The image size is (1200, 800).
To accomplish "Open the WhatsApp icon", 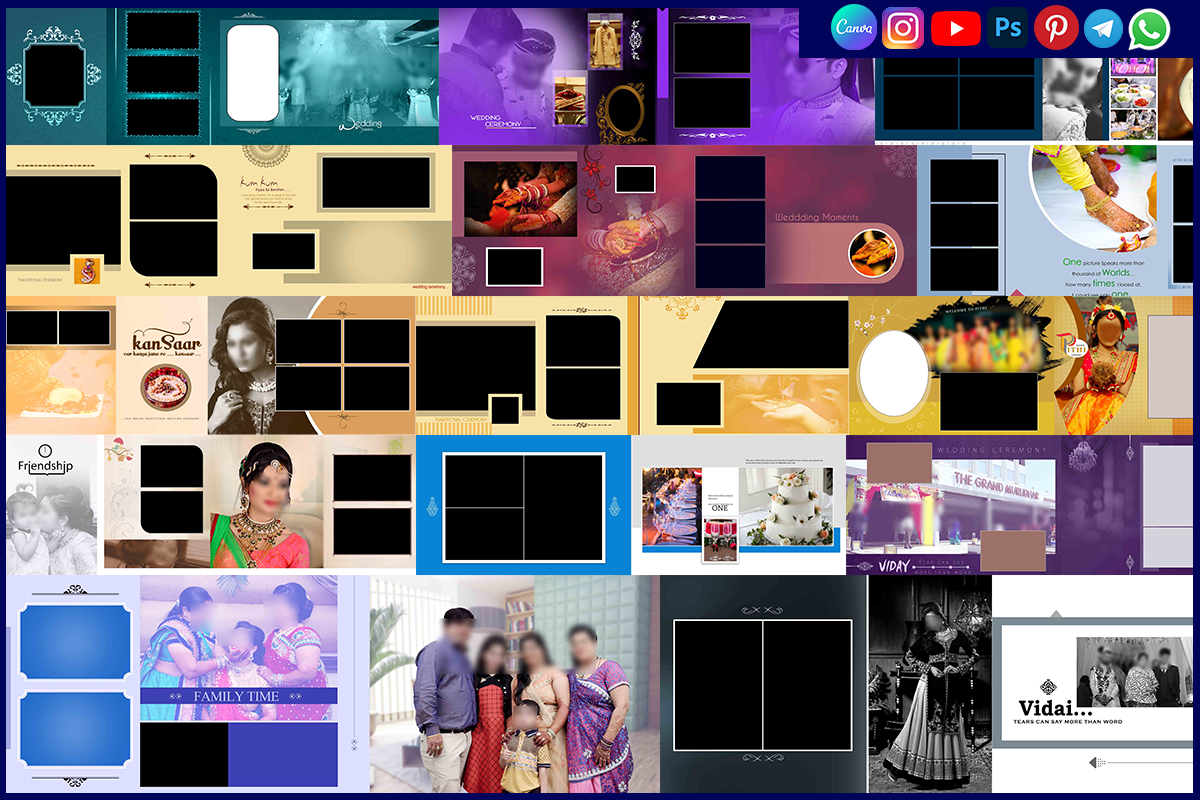I will 1149,29.
